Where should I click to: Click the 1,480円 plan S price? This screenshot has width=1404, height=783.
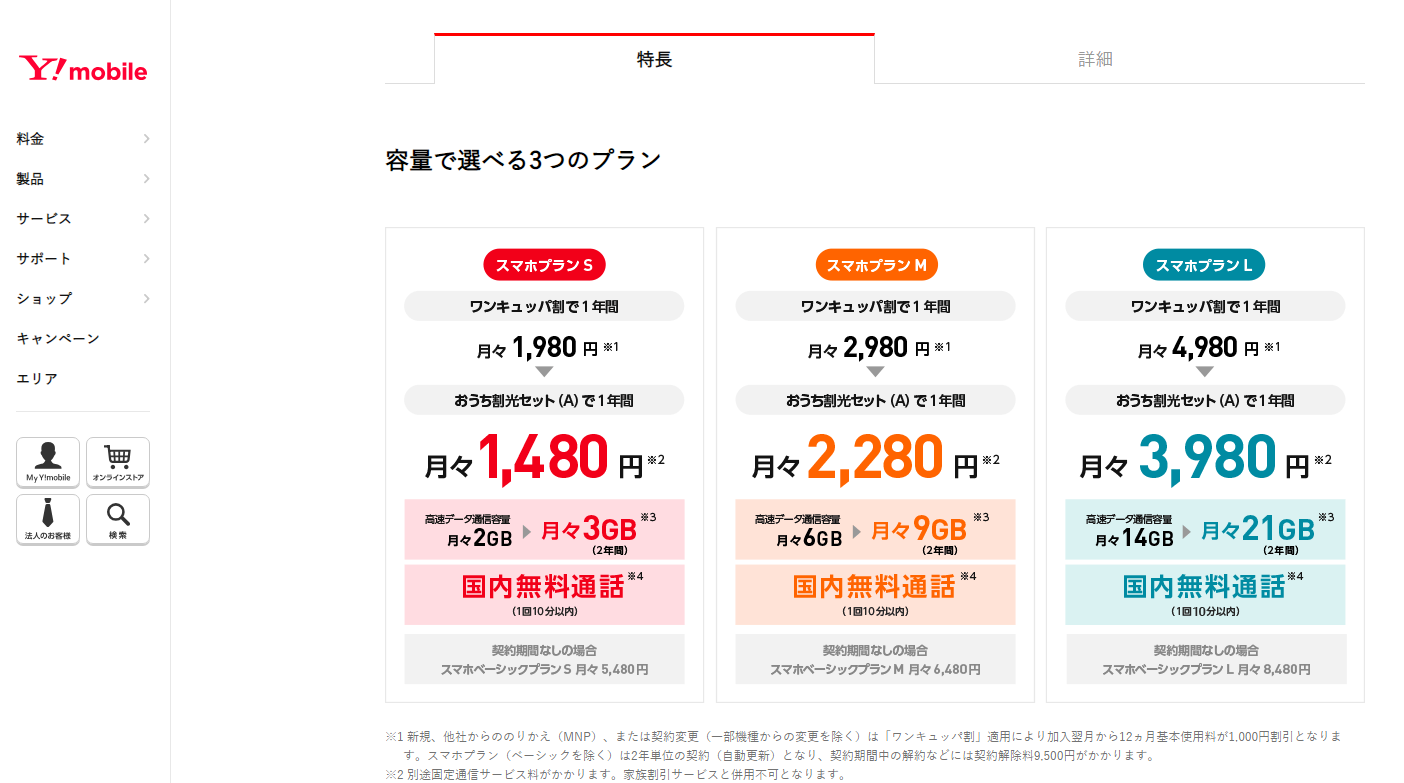coord(544,459)
